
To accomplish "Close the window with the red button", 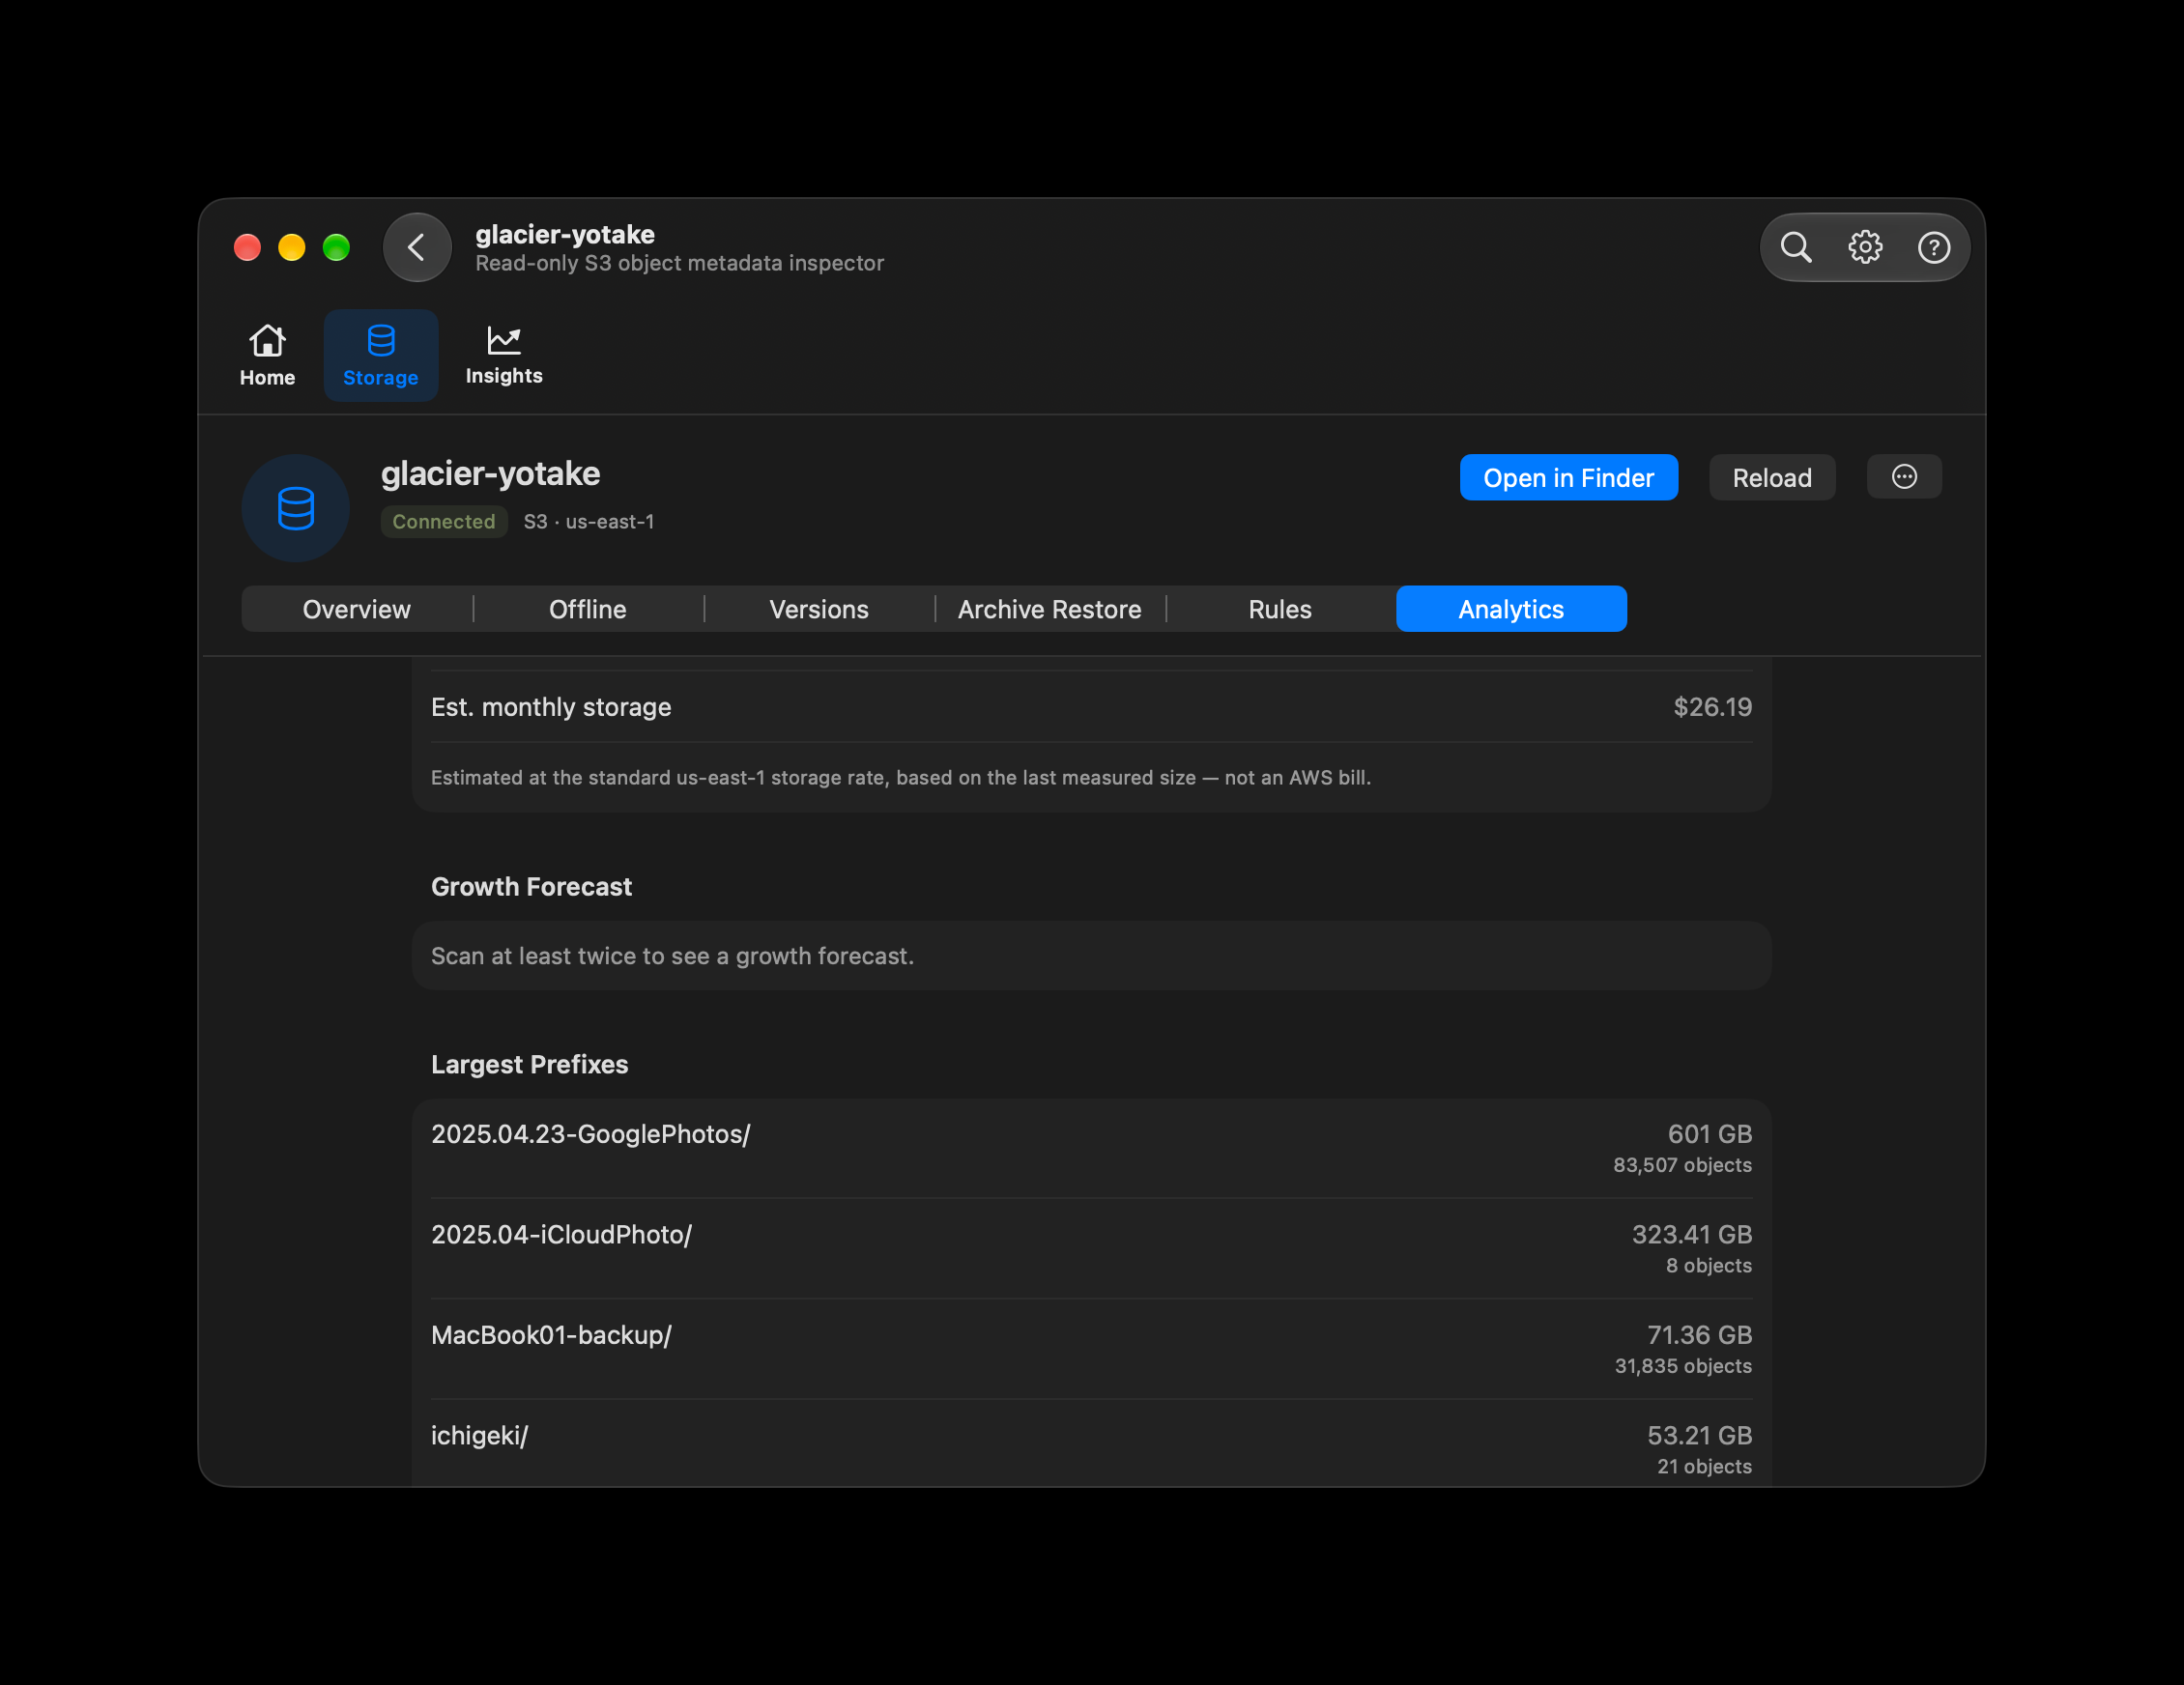I will point(247,247).
